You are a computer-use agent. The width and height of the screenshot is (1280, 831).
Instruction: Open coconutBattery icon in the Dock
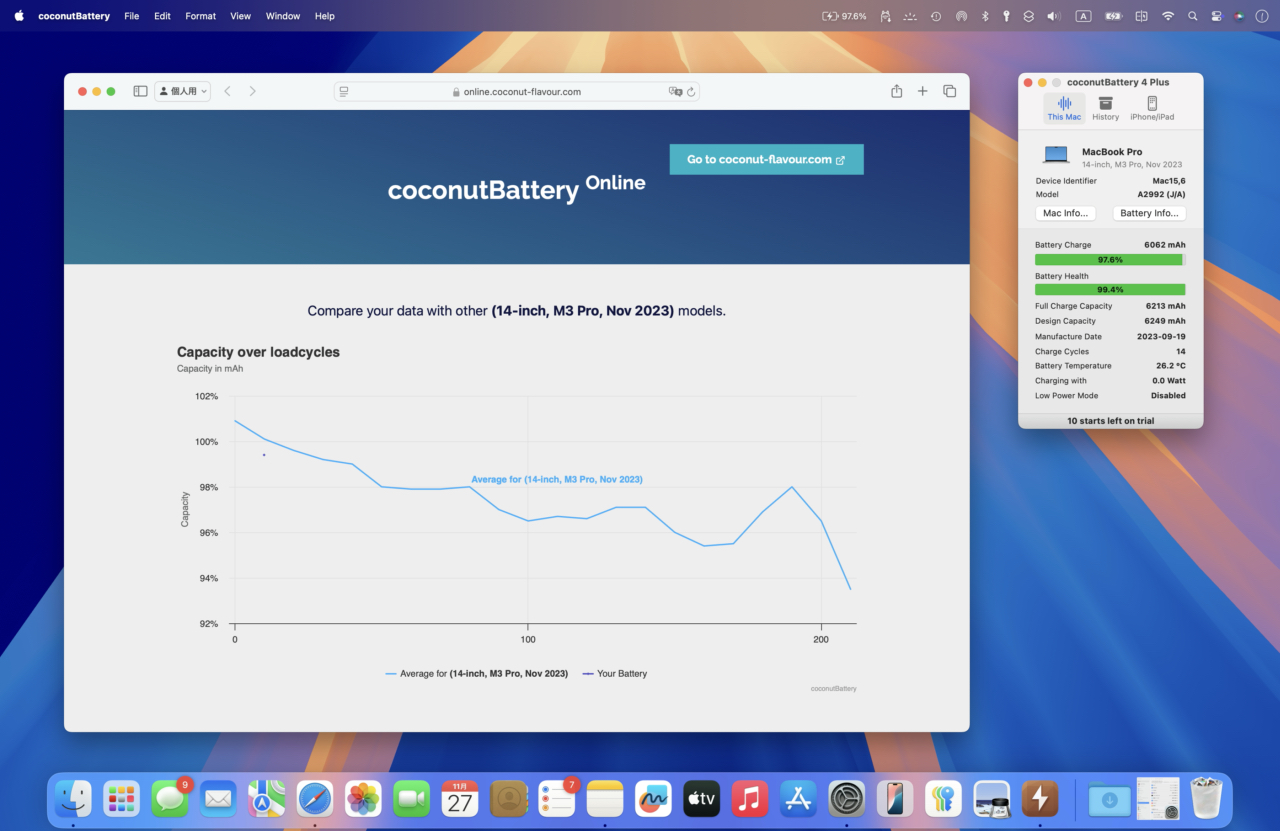(x=1039, y=798)
